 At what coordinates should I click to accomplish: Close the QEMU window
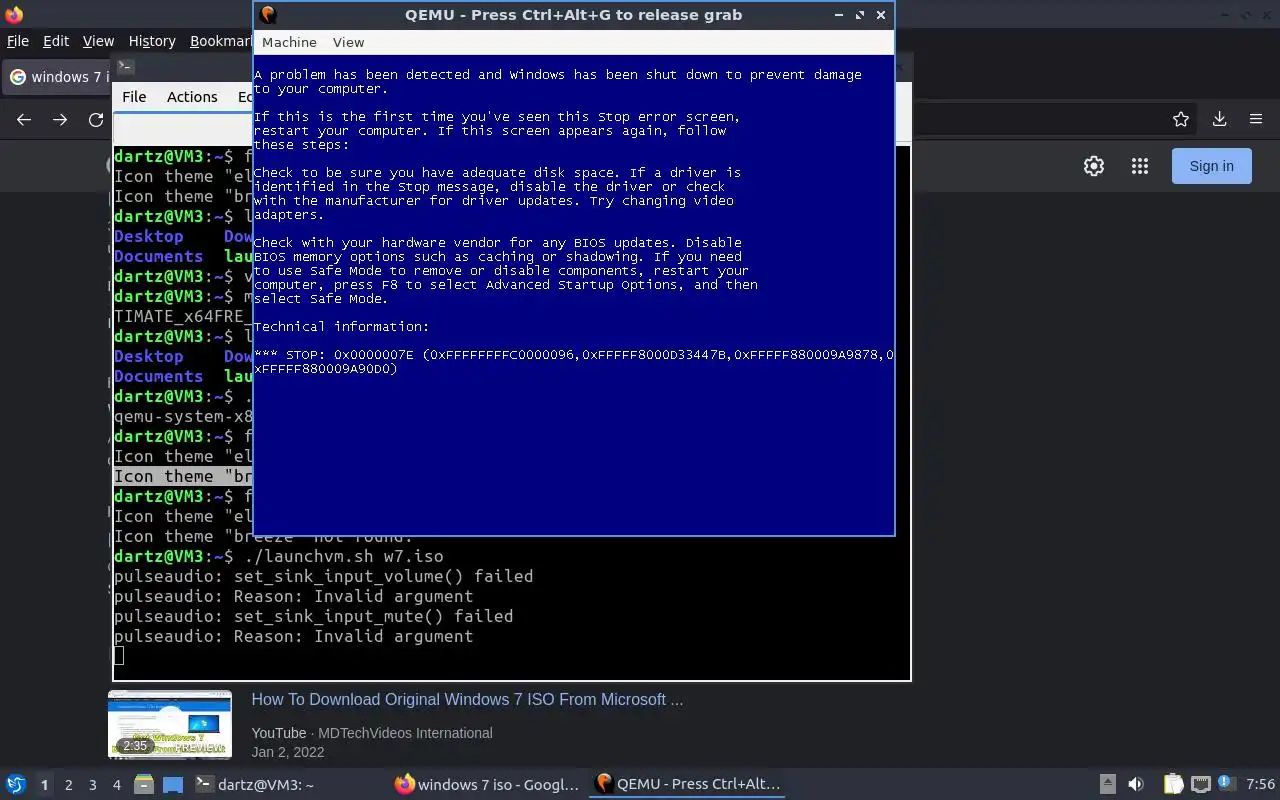click(x=880, y=15)
